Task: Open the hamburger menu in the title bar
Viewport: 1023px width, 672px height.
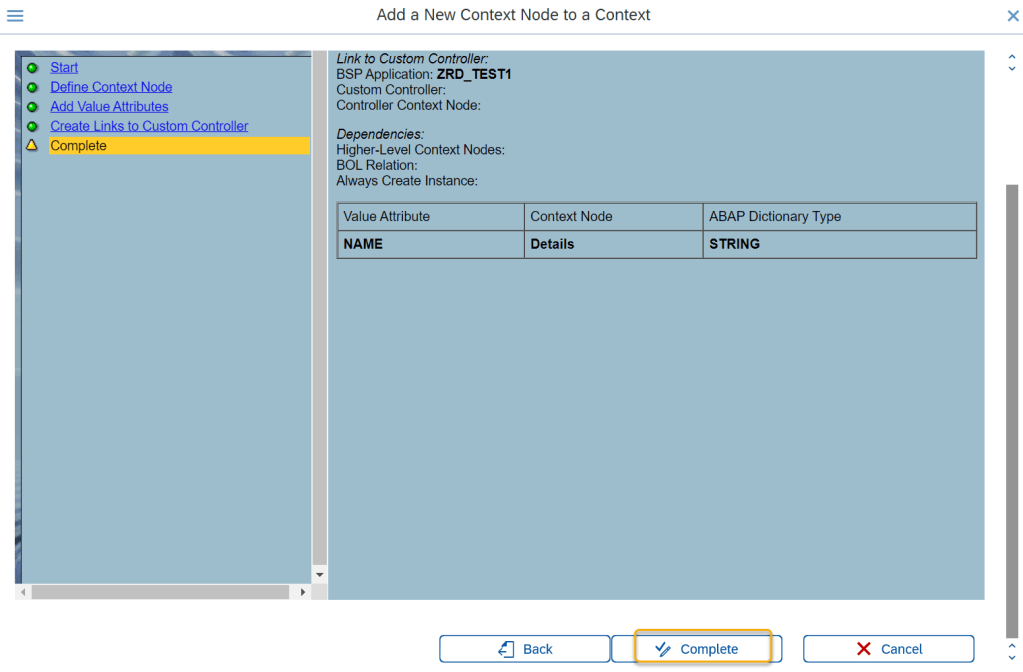Action: click(15, 16)
